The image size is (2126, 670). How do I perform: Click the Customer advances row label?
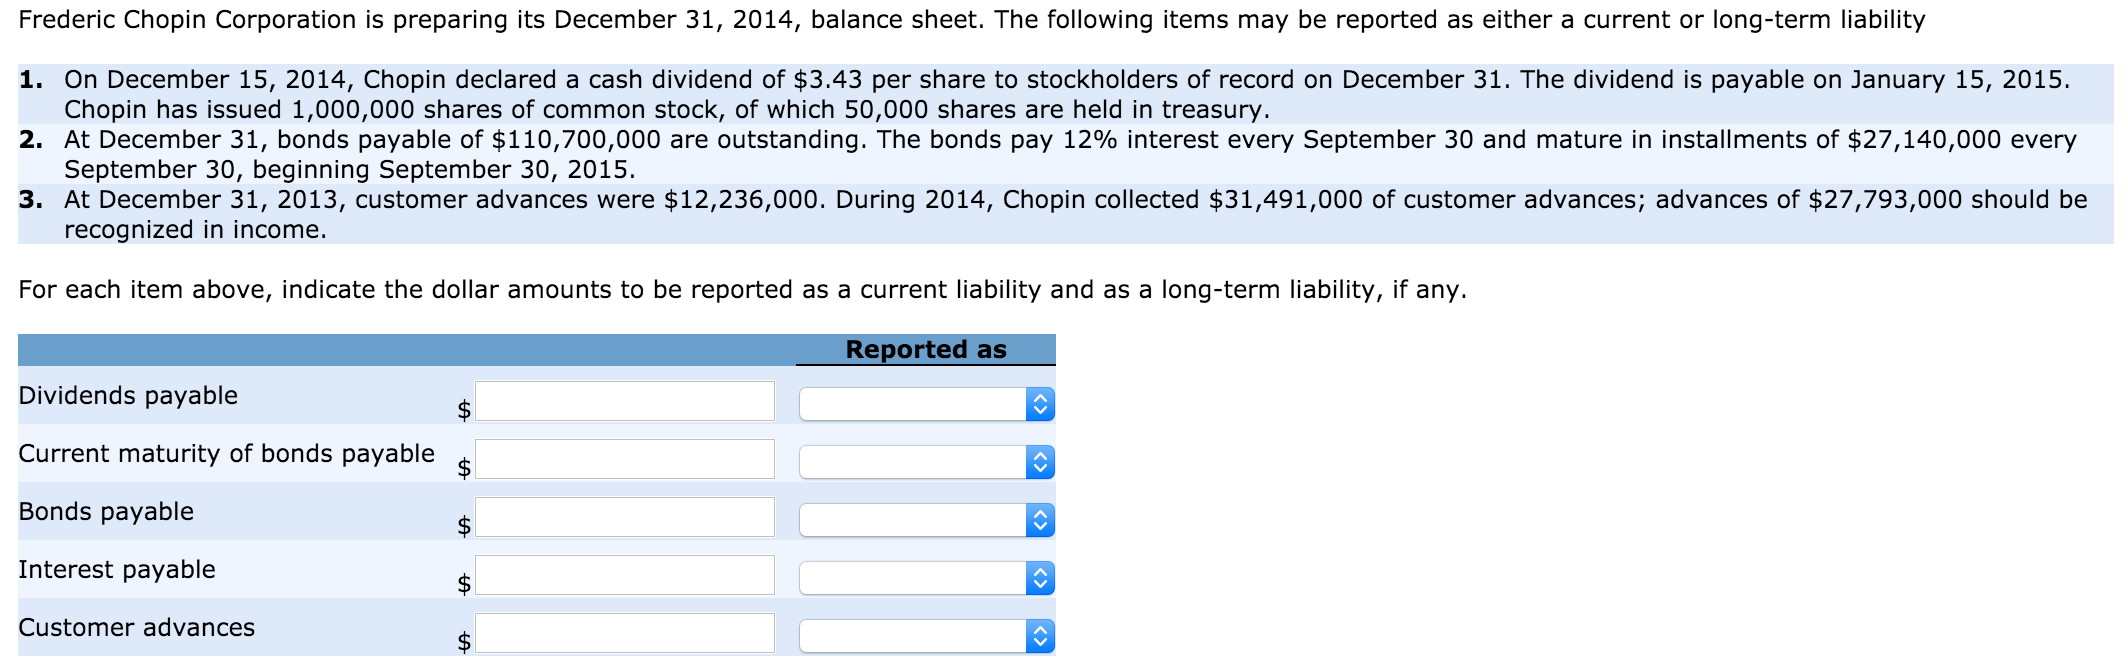(x=137, y=627)
